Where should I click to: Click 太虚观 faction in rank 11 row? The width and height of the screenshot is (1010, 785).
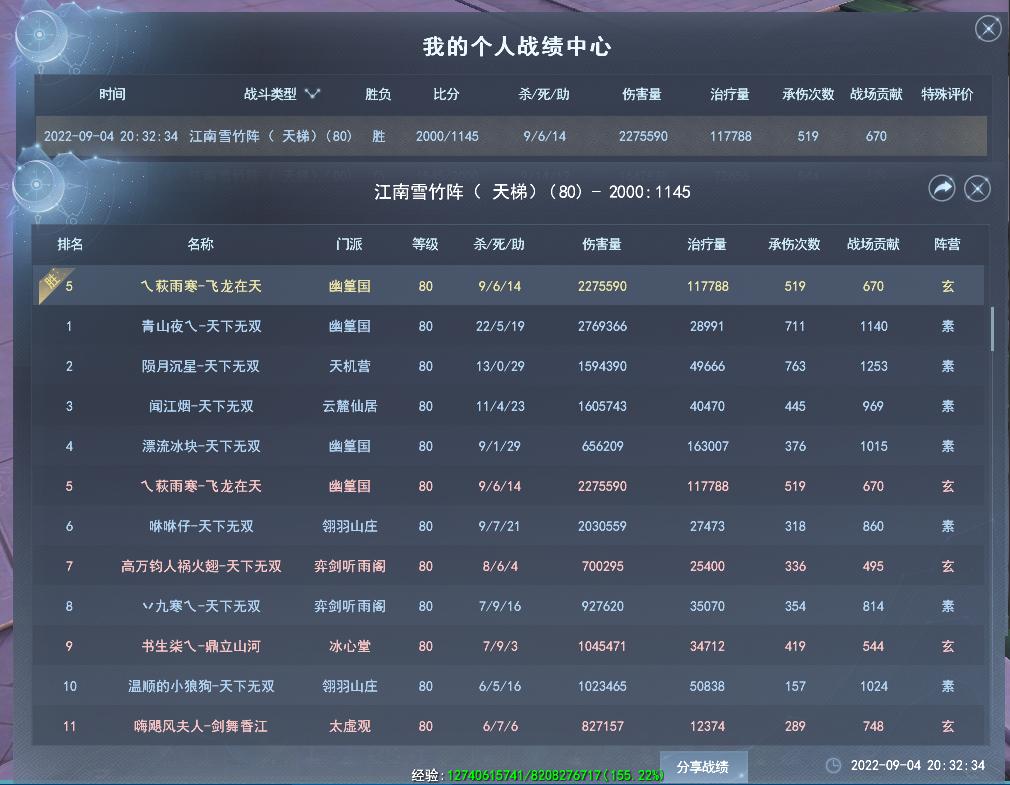point(350,726)
